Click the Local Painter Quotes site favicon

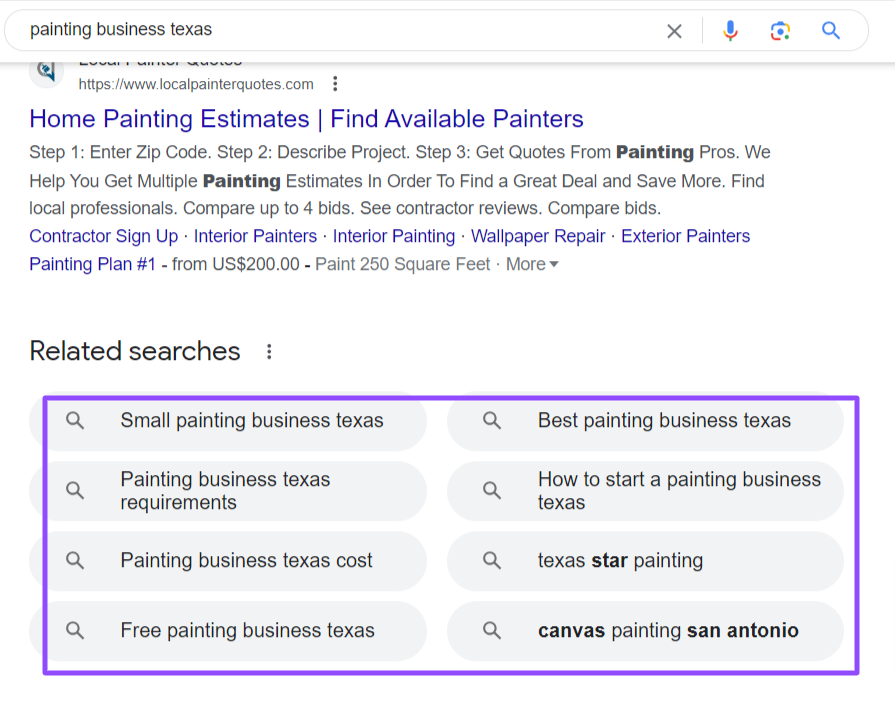[x=46, y=71]
